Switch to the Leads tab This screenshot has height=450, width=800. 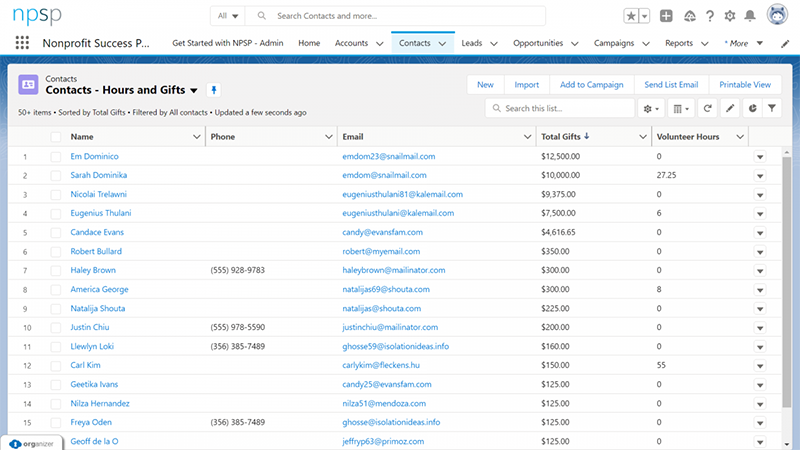click(471, 43)
